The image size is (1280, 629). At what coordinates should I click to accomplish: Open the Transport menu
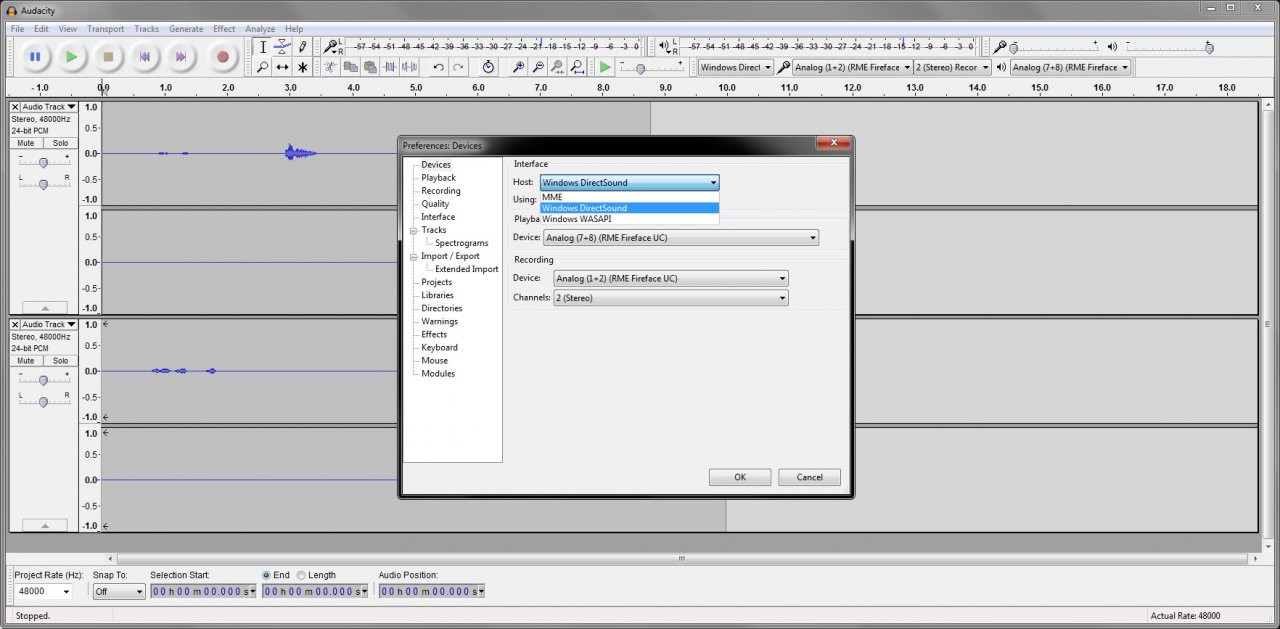coord(105,29)
